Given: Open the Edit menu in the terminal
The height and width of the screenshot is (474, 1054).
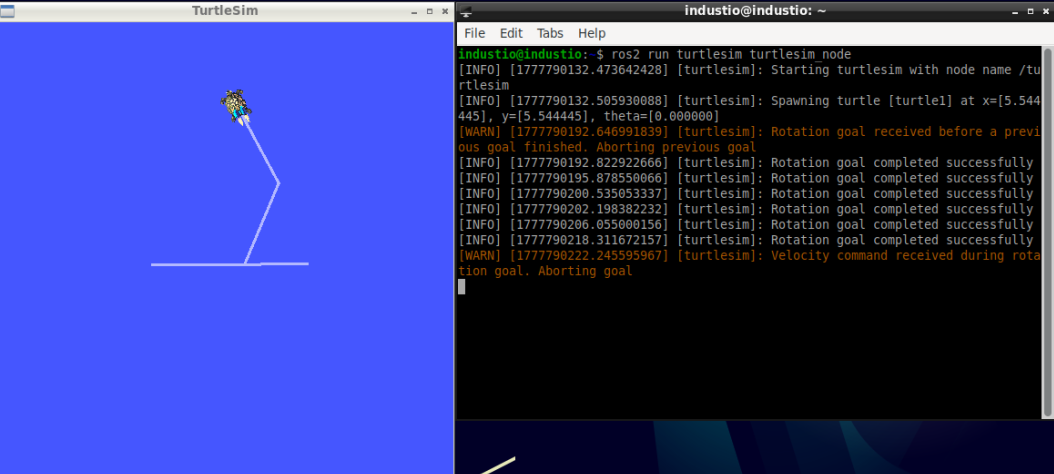Looking at the screenshot, I should (511, 33).
